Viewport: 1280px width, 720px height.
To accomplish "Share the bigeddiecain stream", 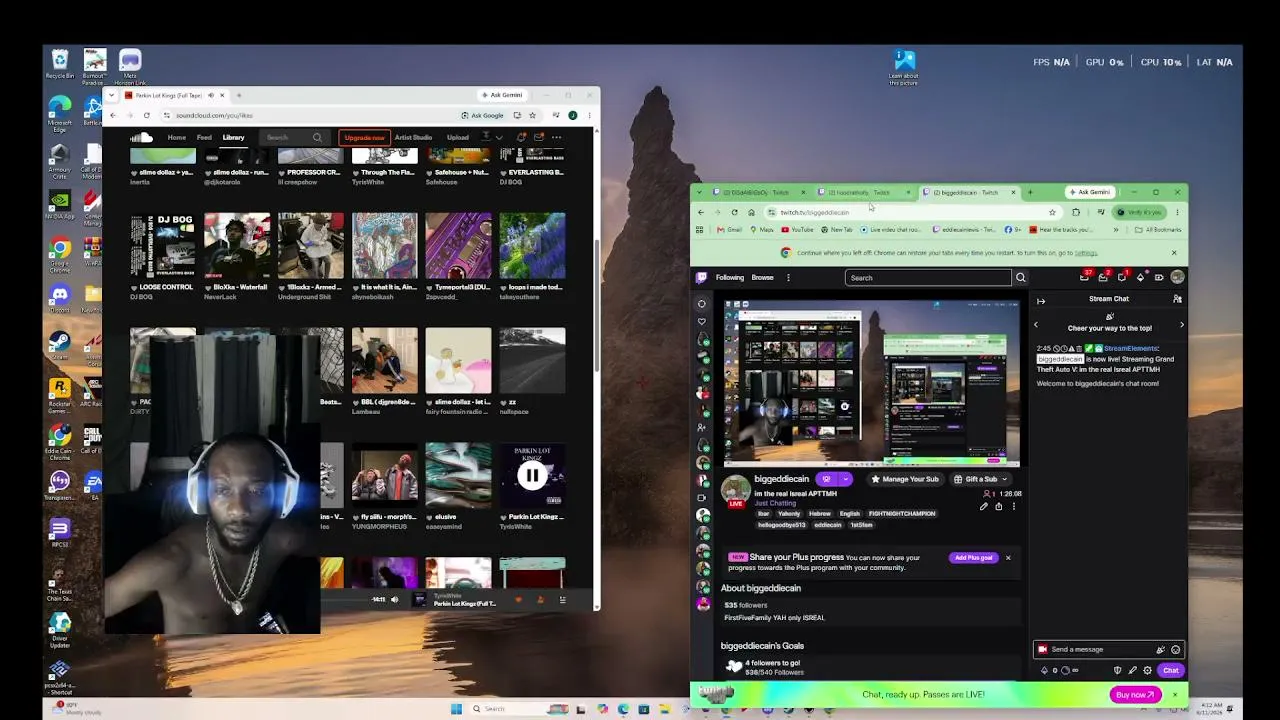I will click(x=998, y=507).
